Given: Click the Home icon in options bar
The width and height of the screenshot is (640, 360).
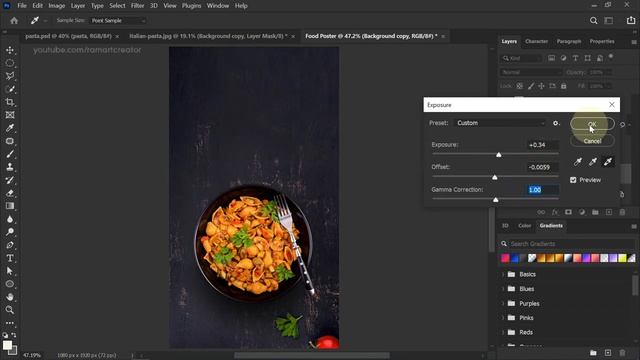Looking at the screenshot, I should [x=14, y=20].
